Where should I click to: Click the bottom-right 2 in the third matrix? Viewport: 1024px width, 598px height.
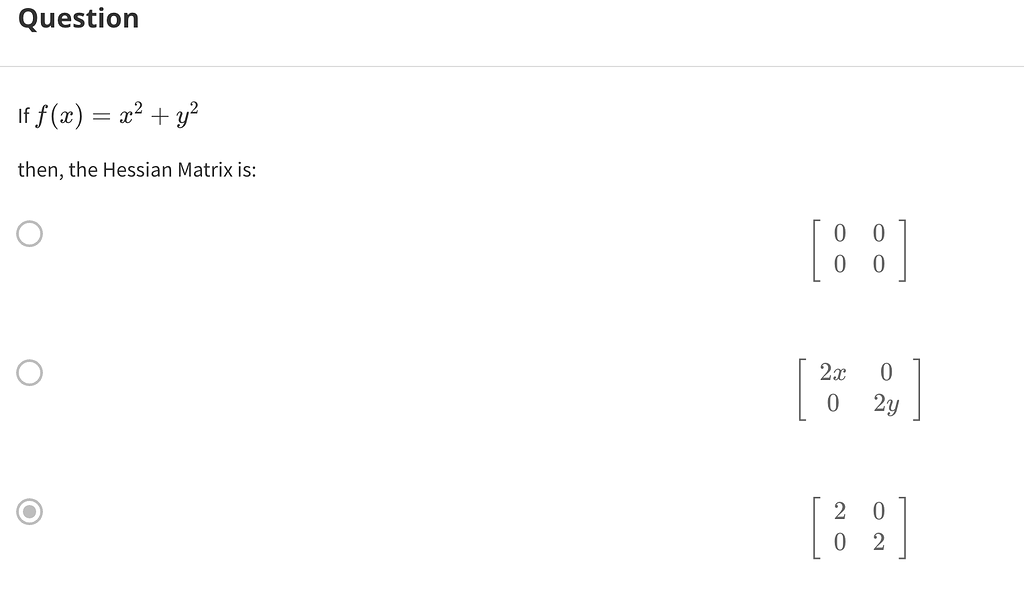coord(879,543)
